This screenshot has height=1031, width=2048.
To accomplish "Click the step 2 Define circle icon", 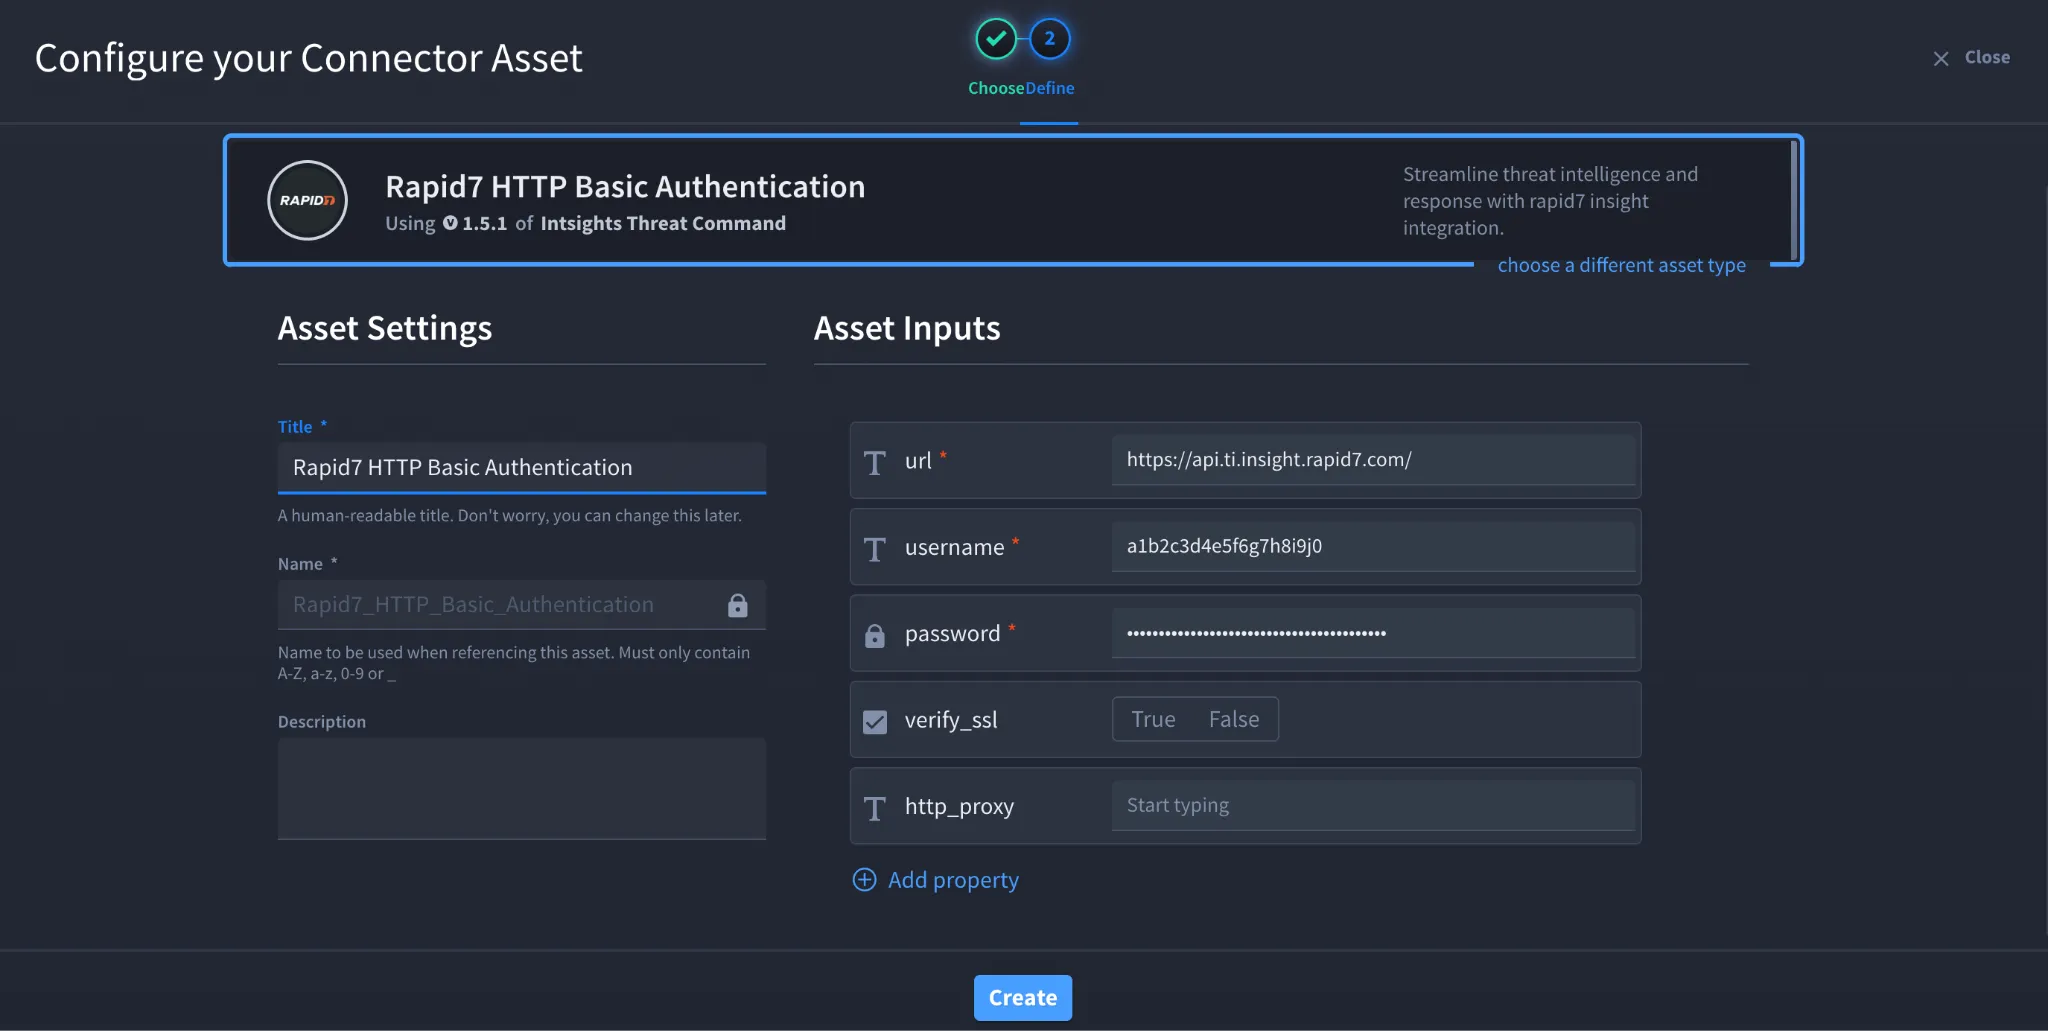I will pyautogui.click(x=1049, y=39).
